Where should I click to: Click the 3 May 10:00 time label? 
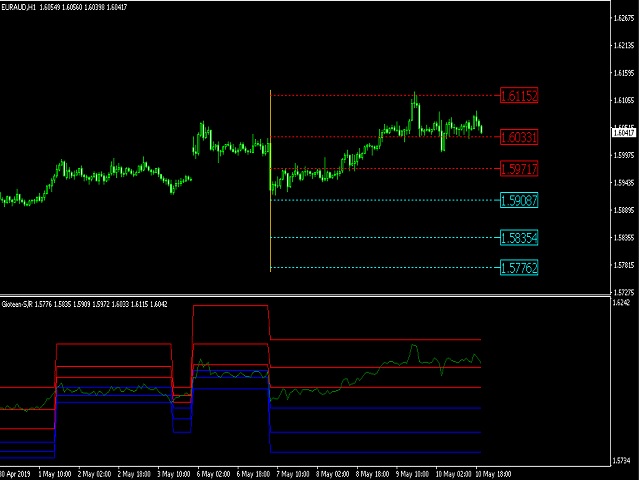174,474
